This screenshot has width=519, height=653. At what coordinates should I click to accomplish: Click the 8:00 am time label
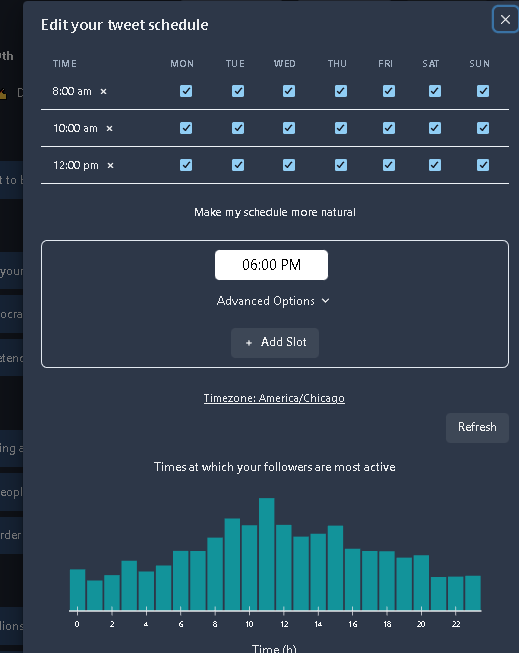click(72, 91)
